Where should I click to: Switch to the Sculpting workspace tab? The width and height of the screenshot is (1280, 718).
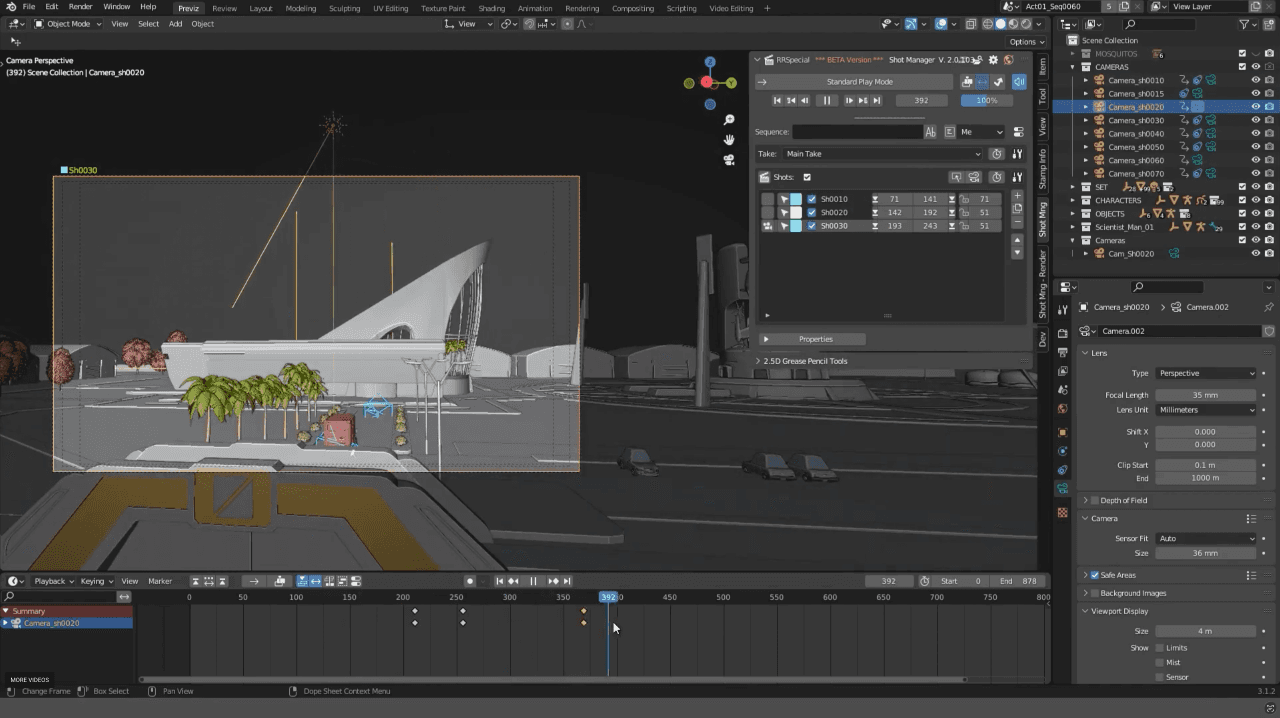(344, 8)
